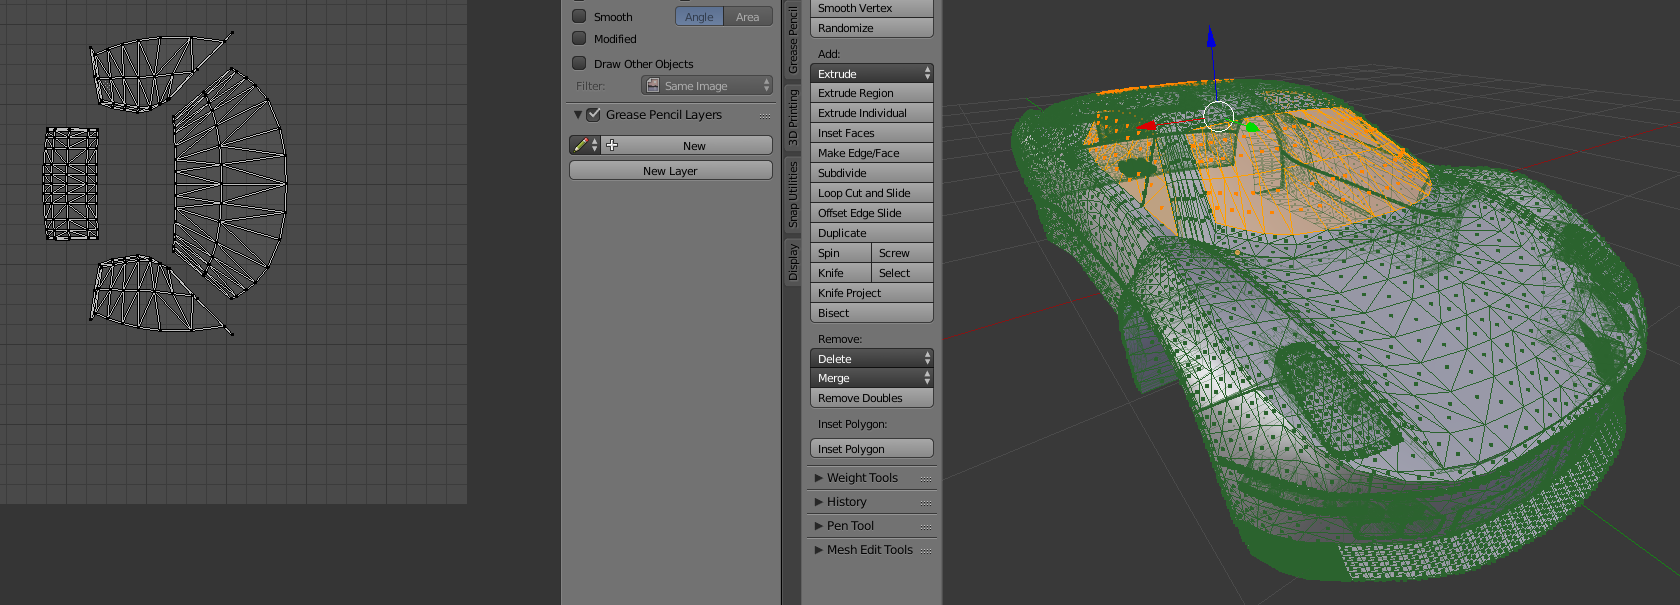This screenshot has width=1680, height=605.
Task: Click the Spin button
Action: click(840, 253)
